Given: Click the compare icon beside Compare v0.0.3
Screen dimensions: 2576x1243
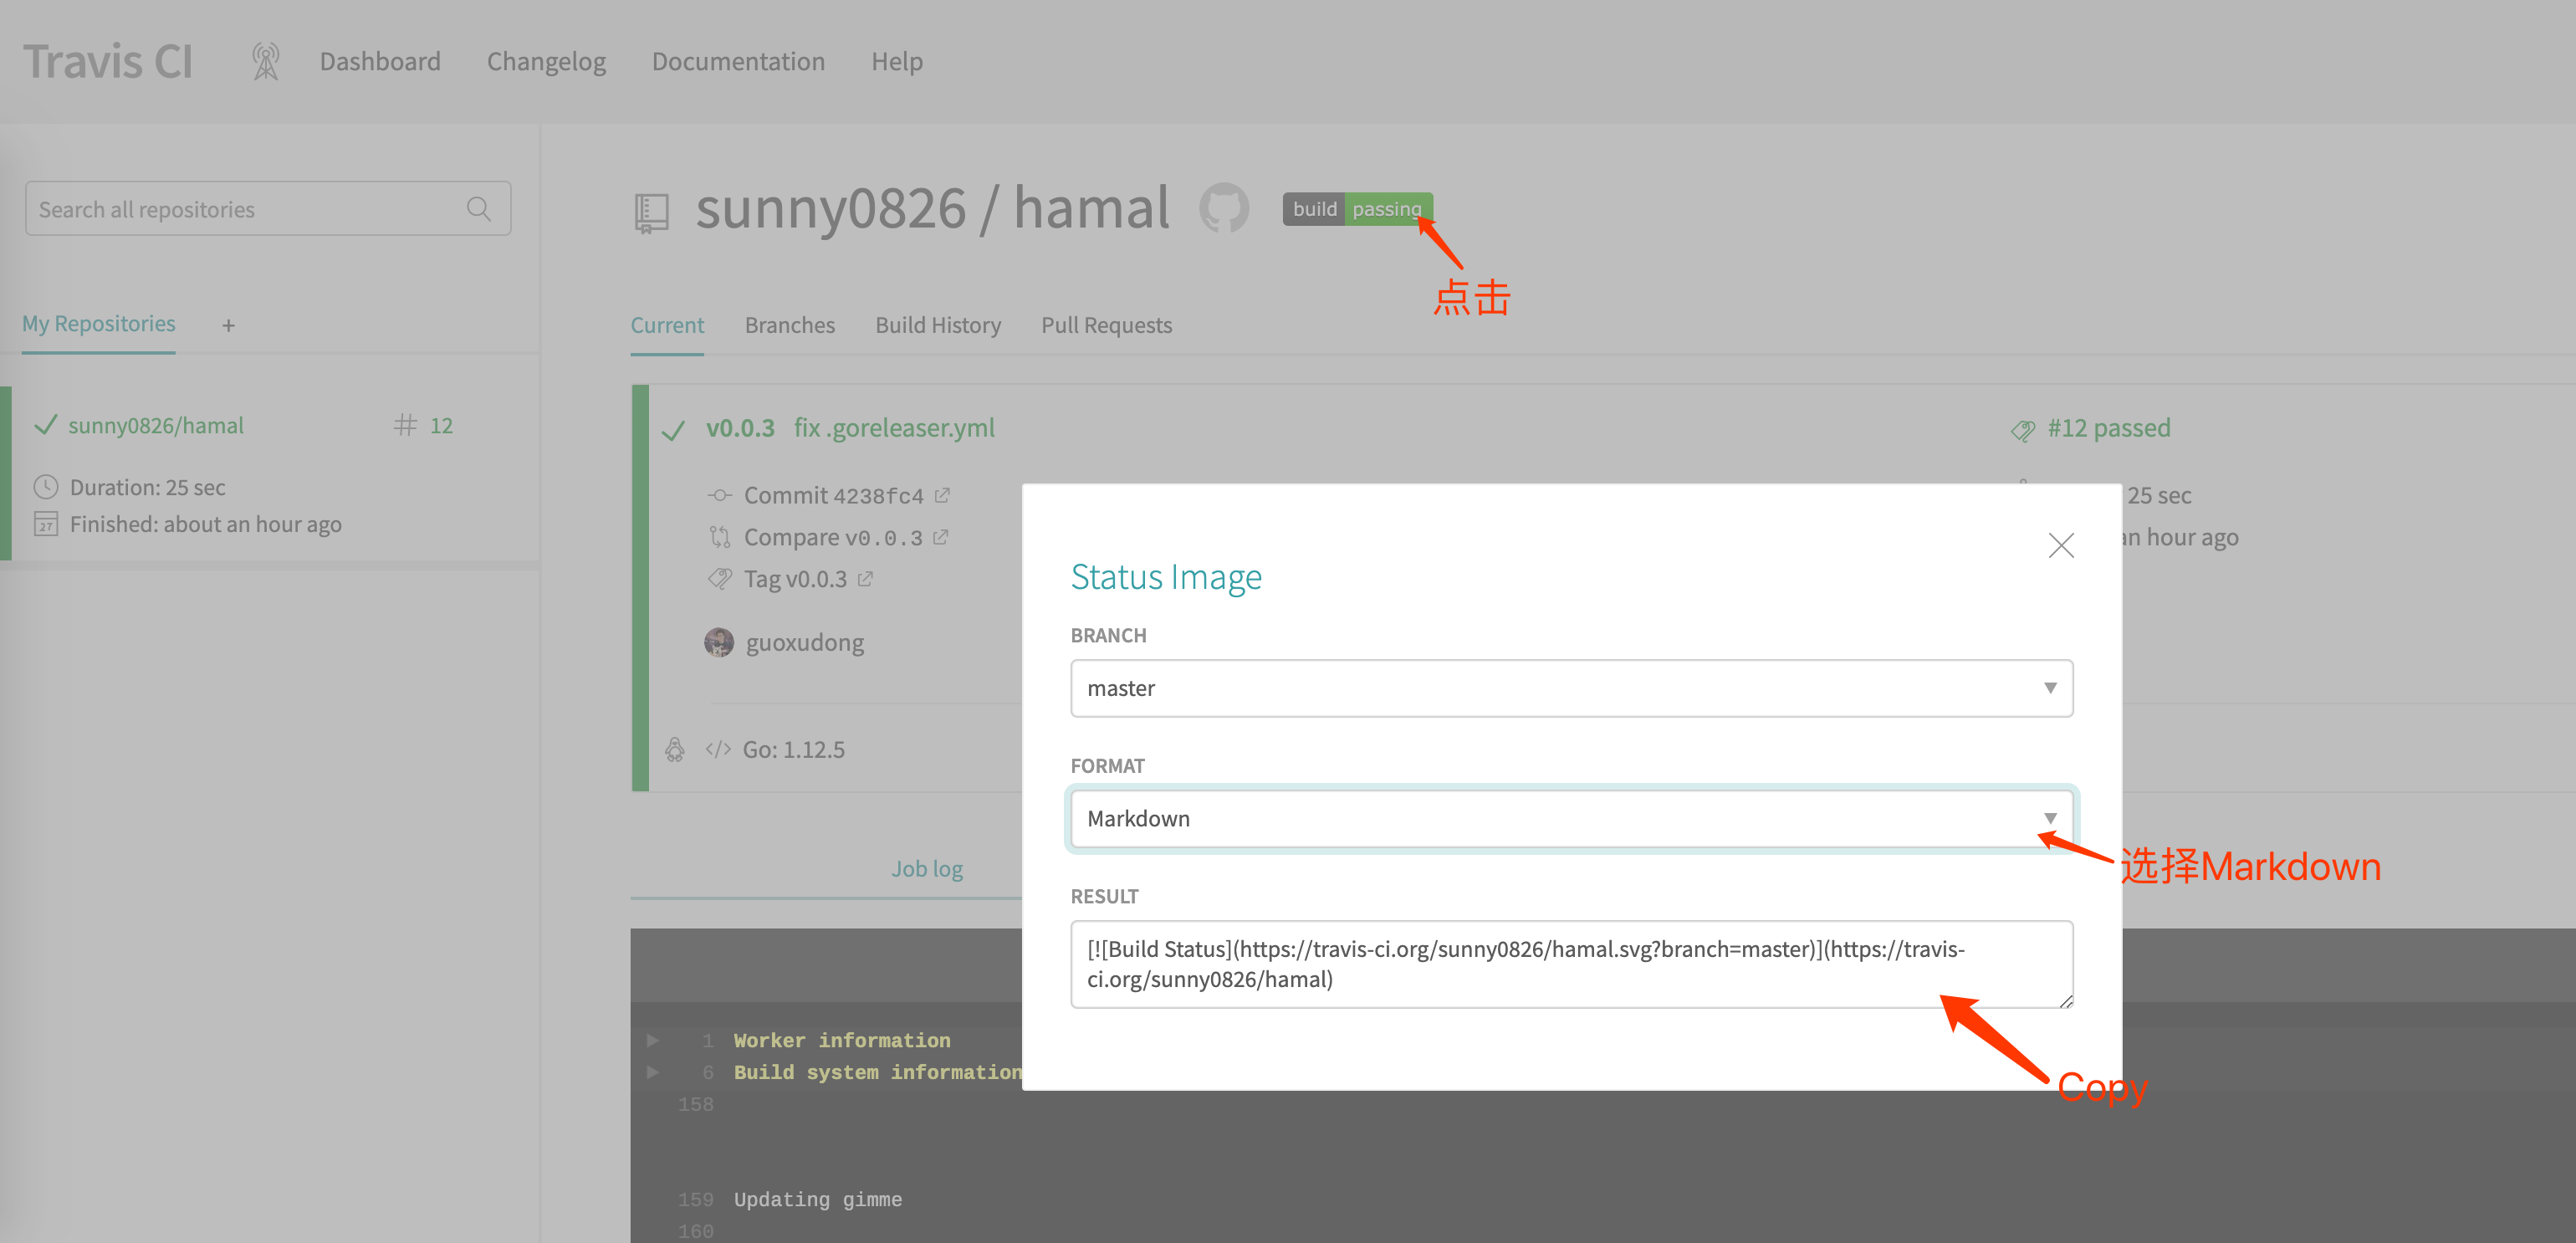Looking at the screenshot, I should tap(720, 538).
